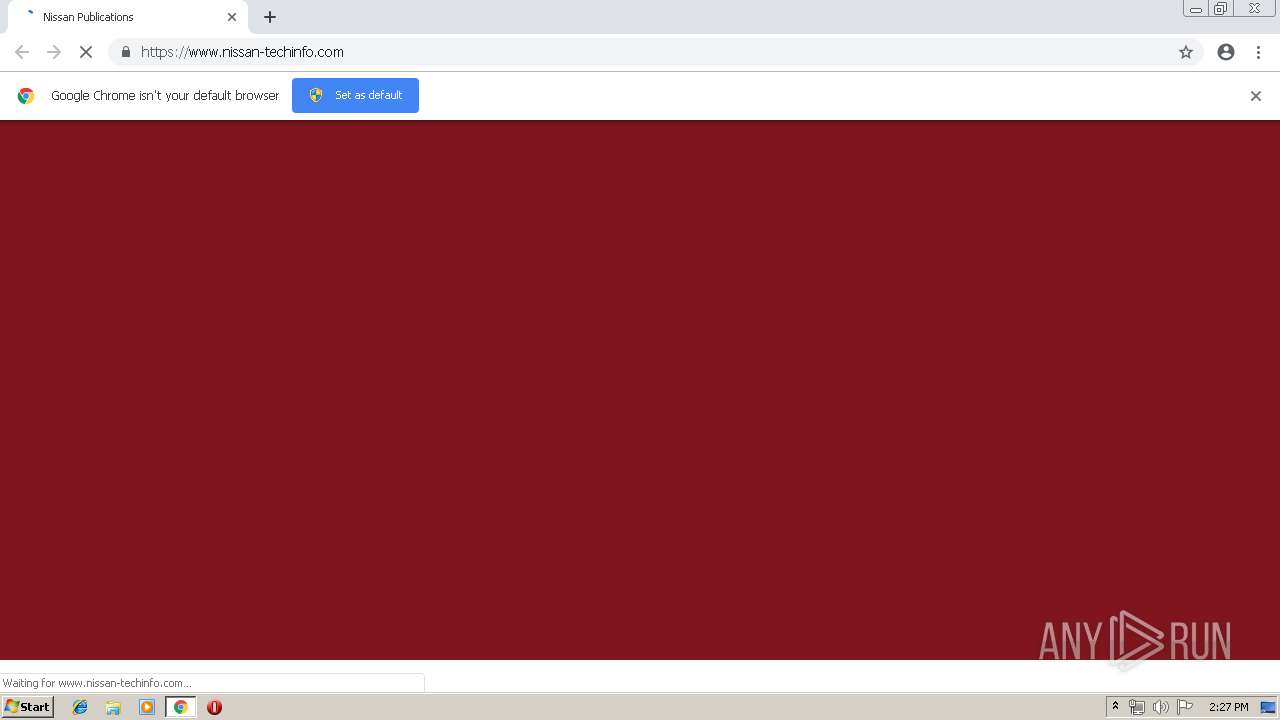Click status text 'Waiting for www.nissan-techinfo.com...'
The image size is (1280, 720).
(x=96, y=683)
